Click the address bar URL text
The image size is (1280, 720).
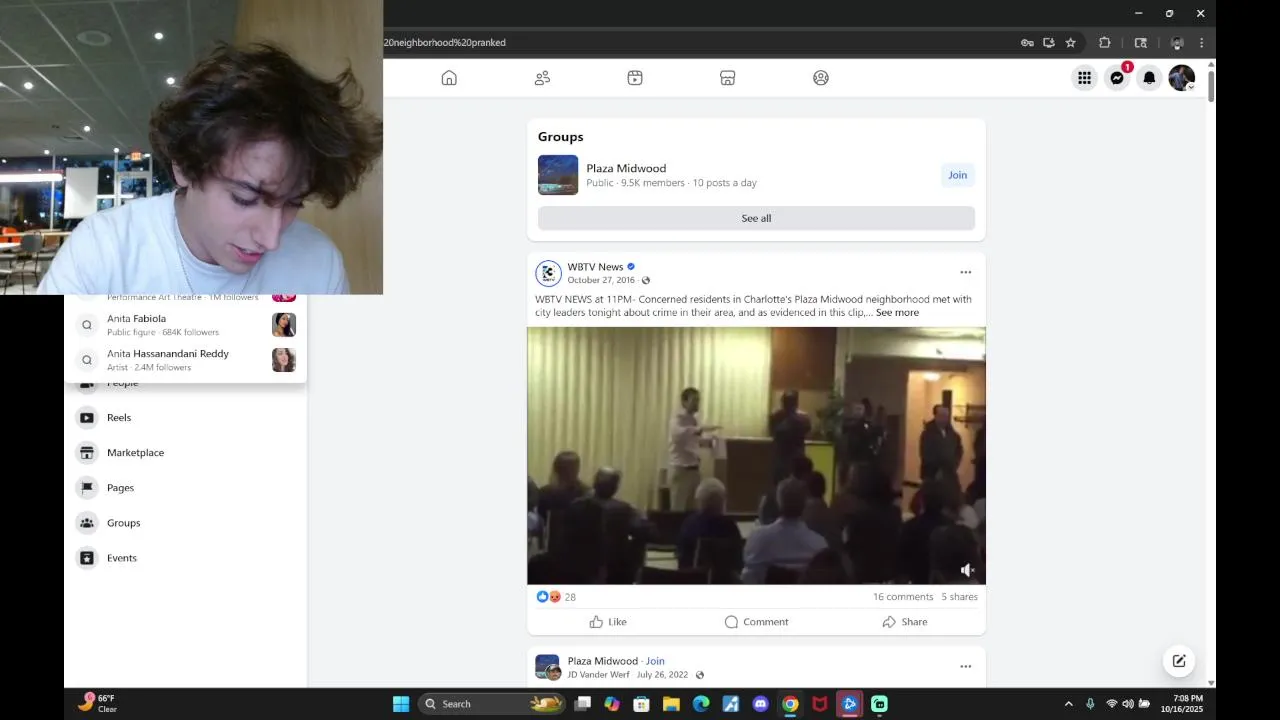pos(445,43)
